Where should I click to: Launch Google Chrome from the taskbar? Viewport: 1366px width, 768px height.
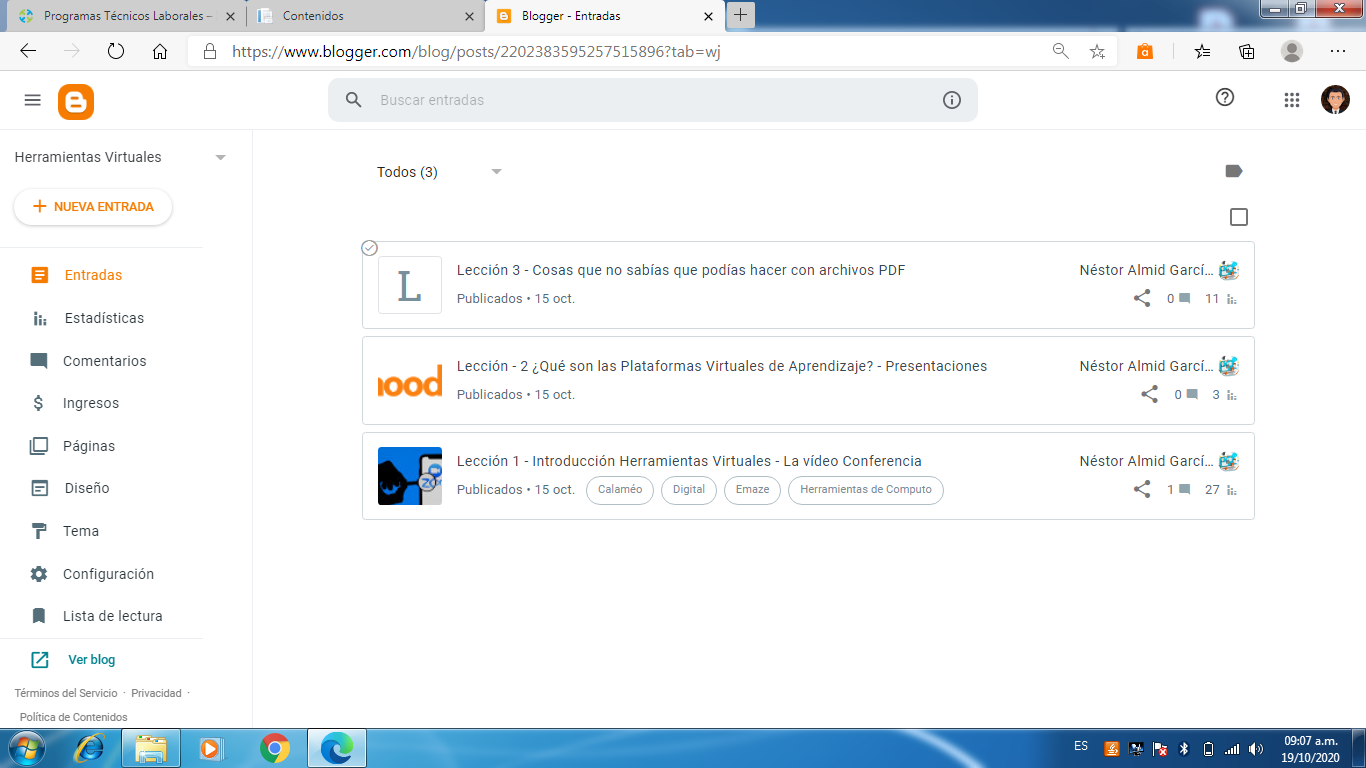point(275,748)
